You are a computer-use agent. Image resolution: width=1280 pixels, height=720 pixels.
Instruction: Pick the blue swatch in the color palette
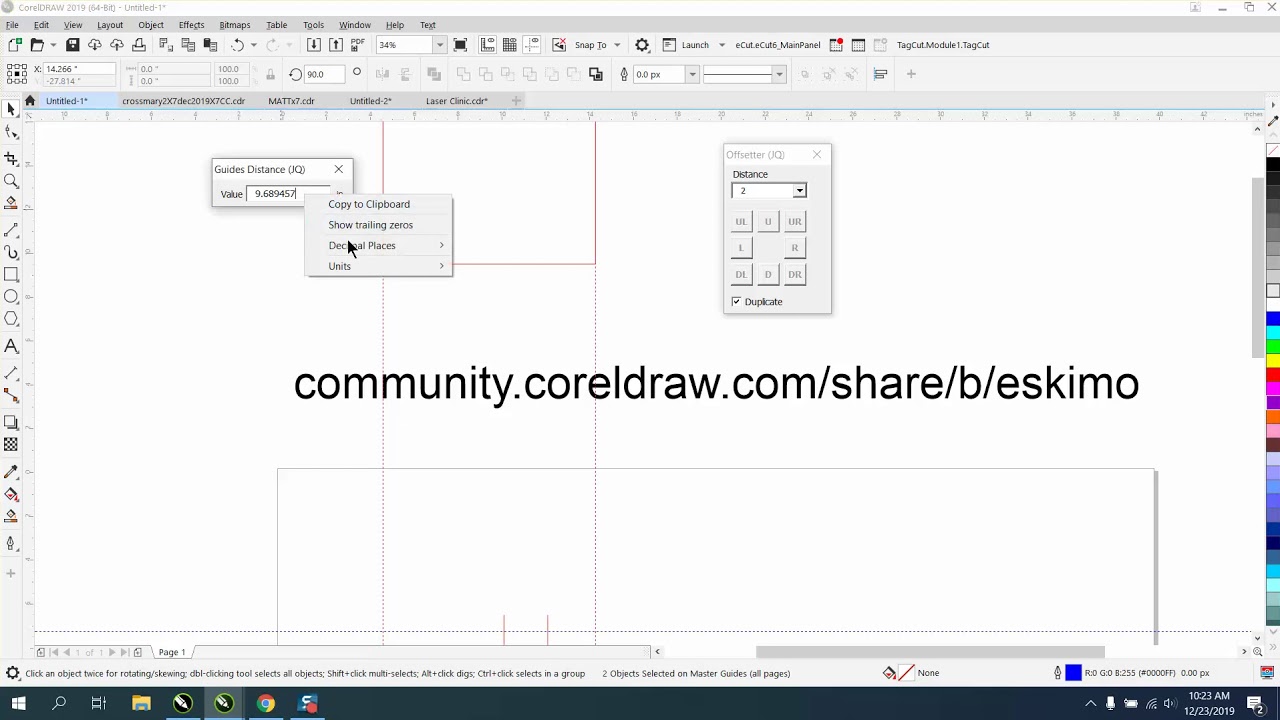pos(1273,319)
